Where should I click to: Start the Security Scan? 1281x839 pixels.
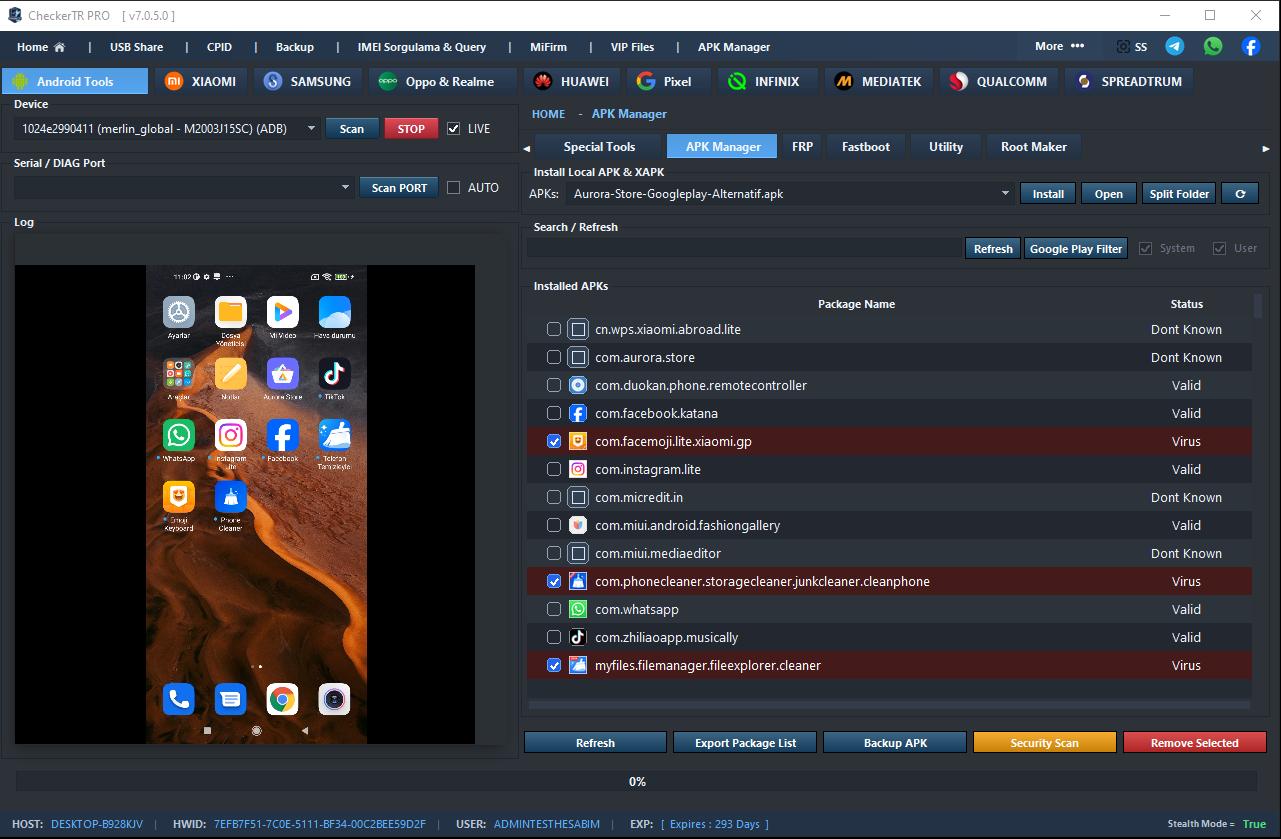click(1044, 743)
